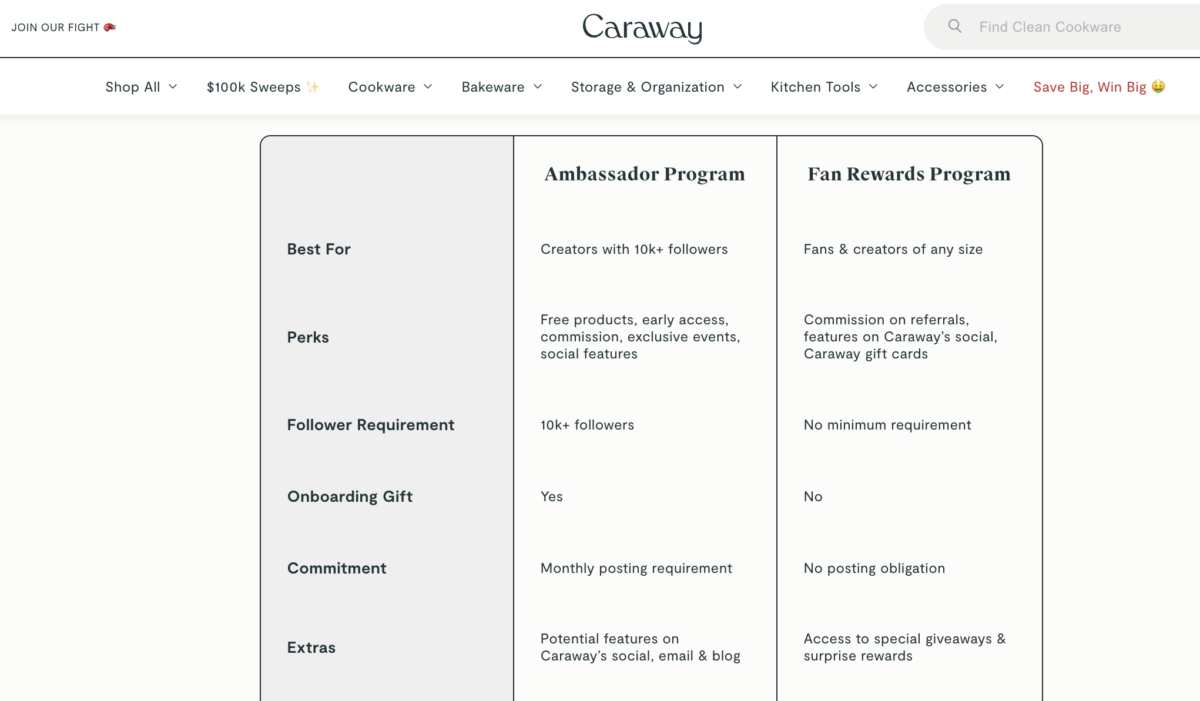Click the Onboarding Gift row label
Image resolution: width=1200 pixels, height=701 pixels.
pos(350,496)
